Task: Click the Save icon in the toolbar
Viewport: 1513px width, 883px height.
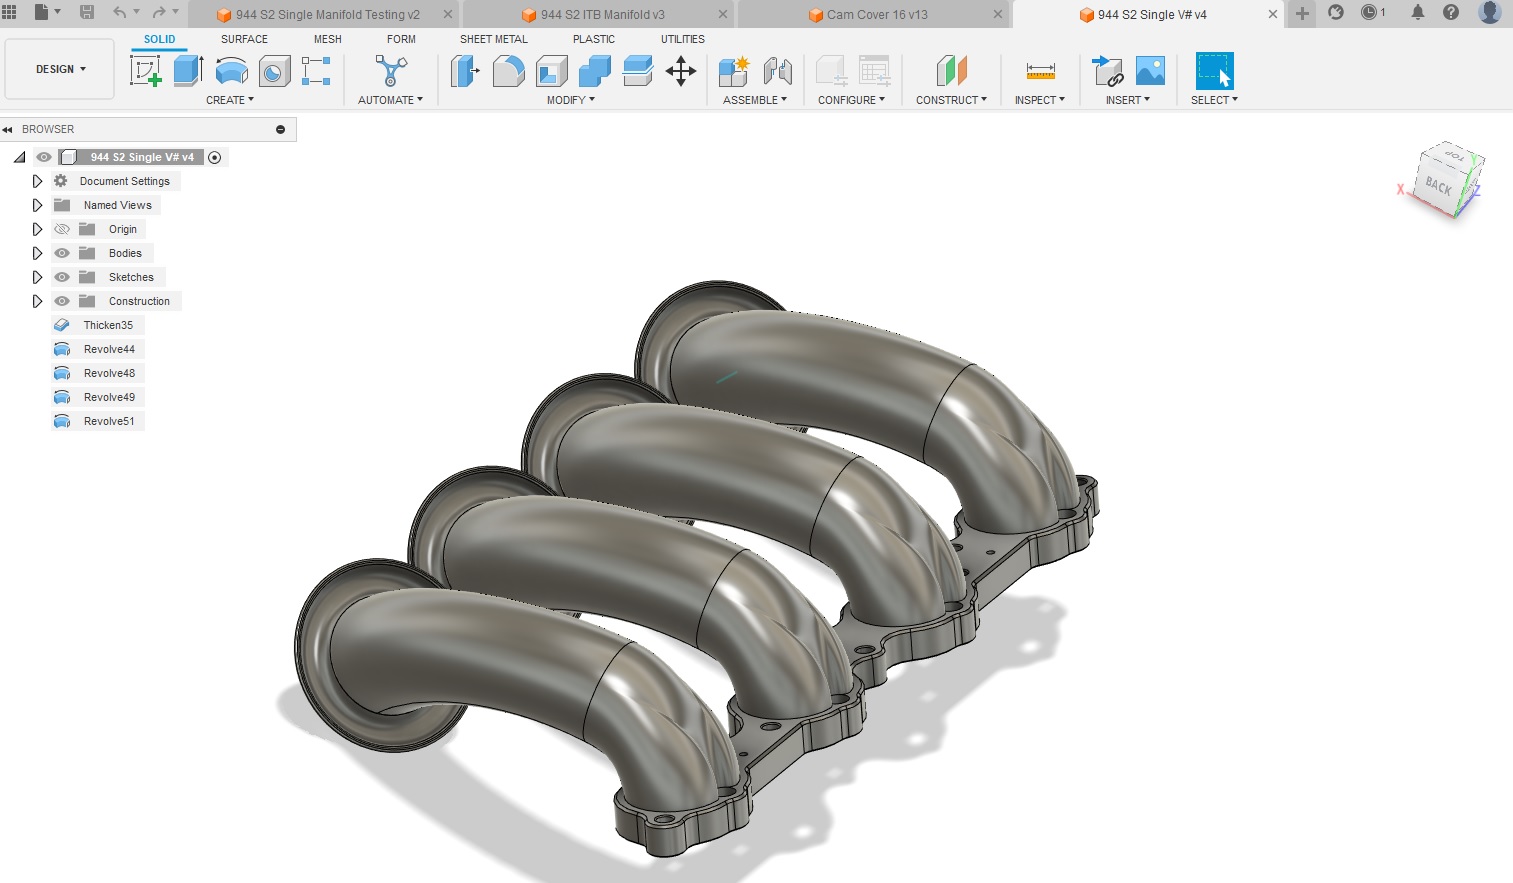Action: point(88,11)
